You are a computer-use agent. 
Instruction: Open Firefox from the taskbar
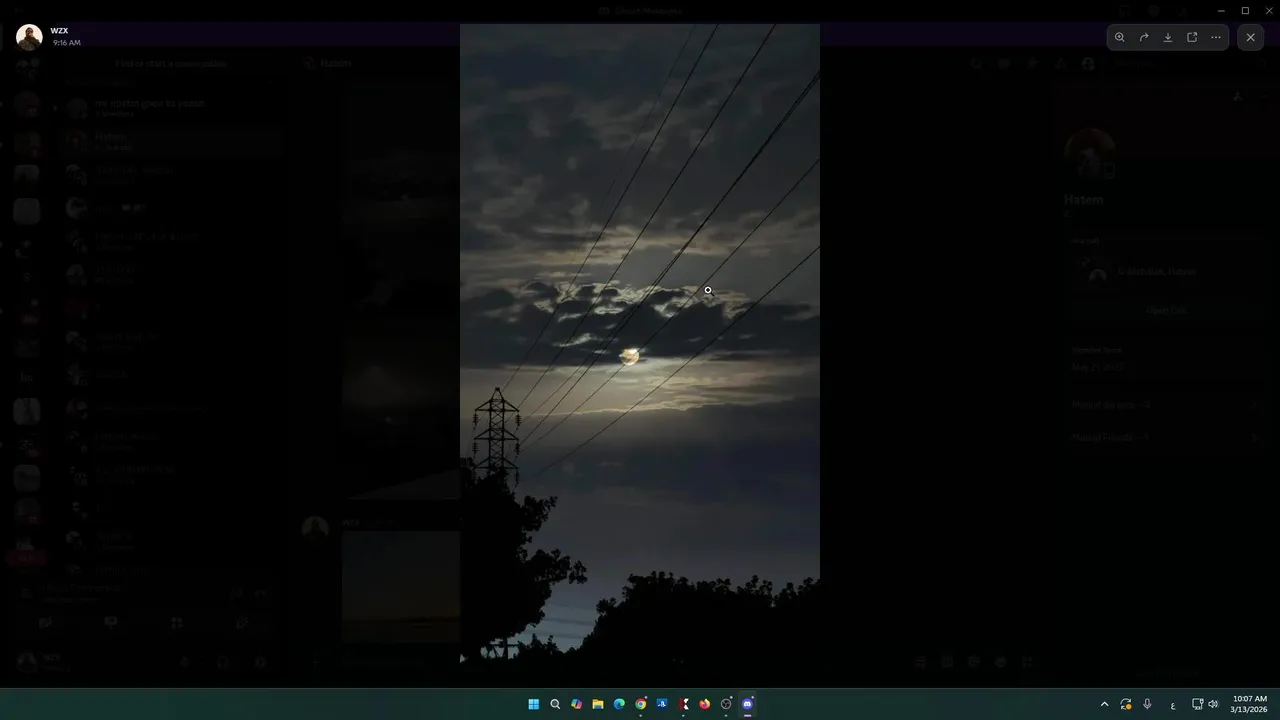point(705,704)
